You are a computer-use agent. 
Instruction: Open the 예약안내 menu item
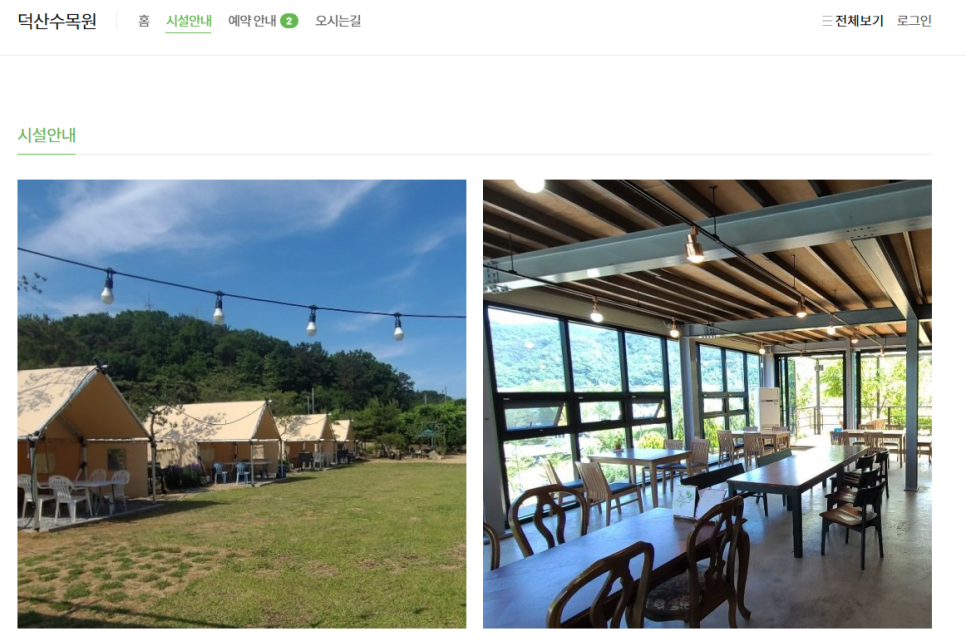tap(252, 21)
